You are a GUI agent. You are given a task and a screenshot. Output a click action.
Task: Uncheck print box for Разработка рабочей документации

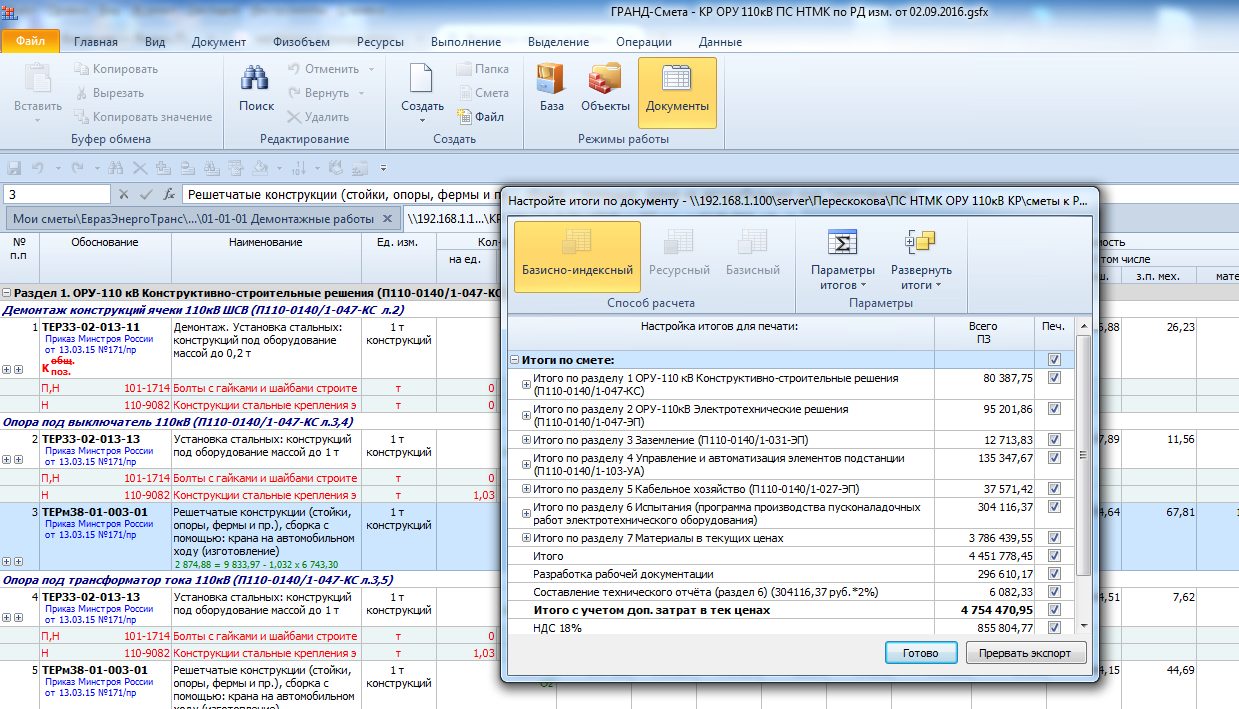pos(1054,574)
